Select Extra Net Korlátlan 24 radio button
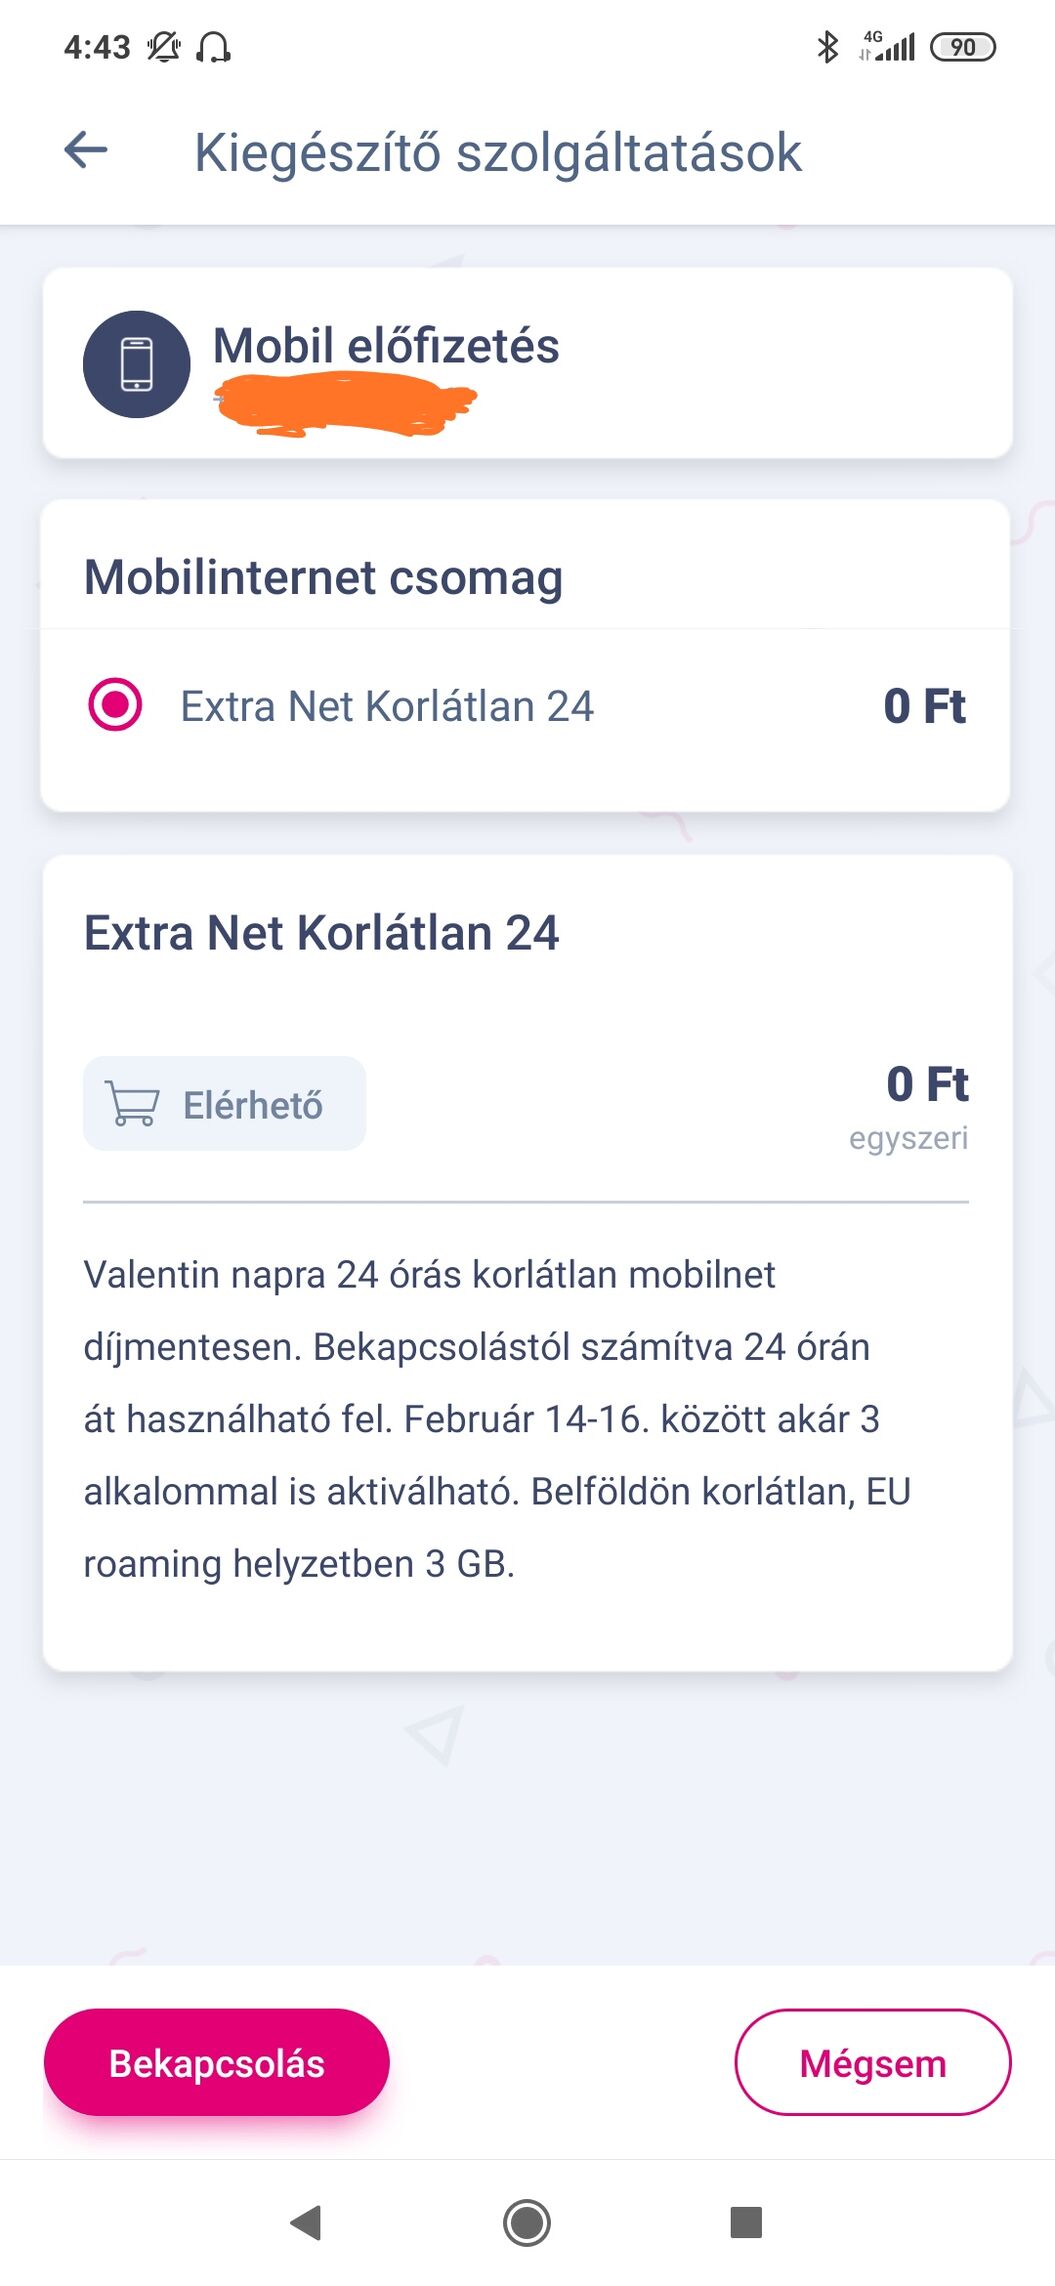This screenshot has height=2286, width=1055. click(x=116, y=705)
